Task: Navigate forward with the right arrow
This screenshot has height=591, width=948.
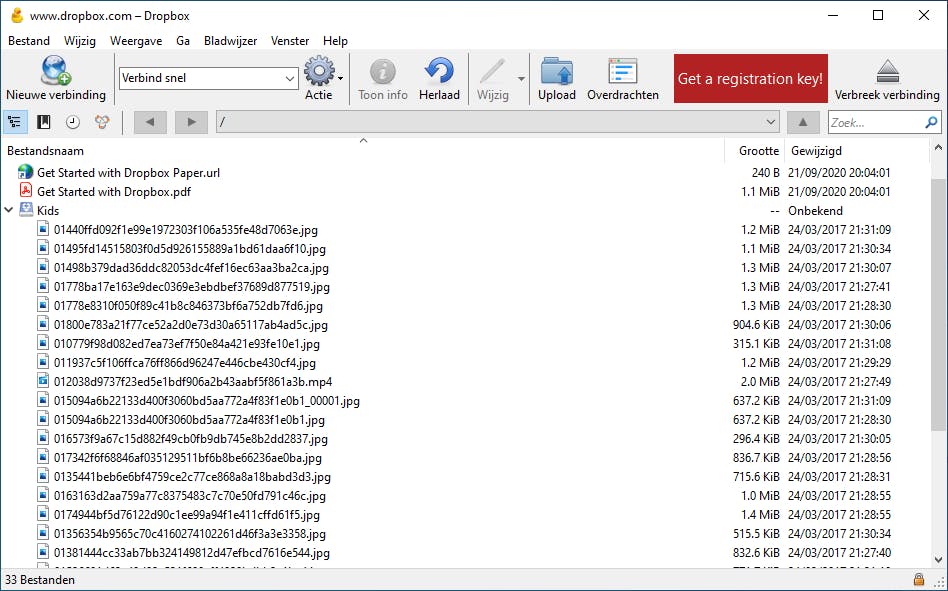Action: pyautogui.click(x=191, y=122)
